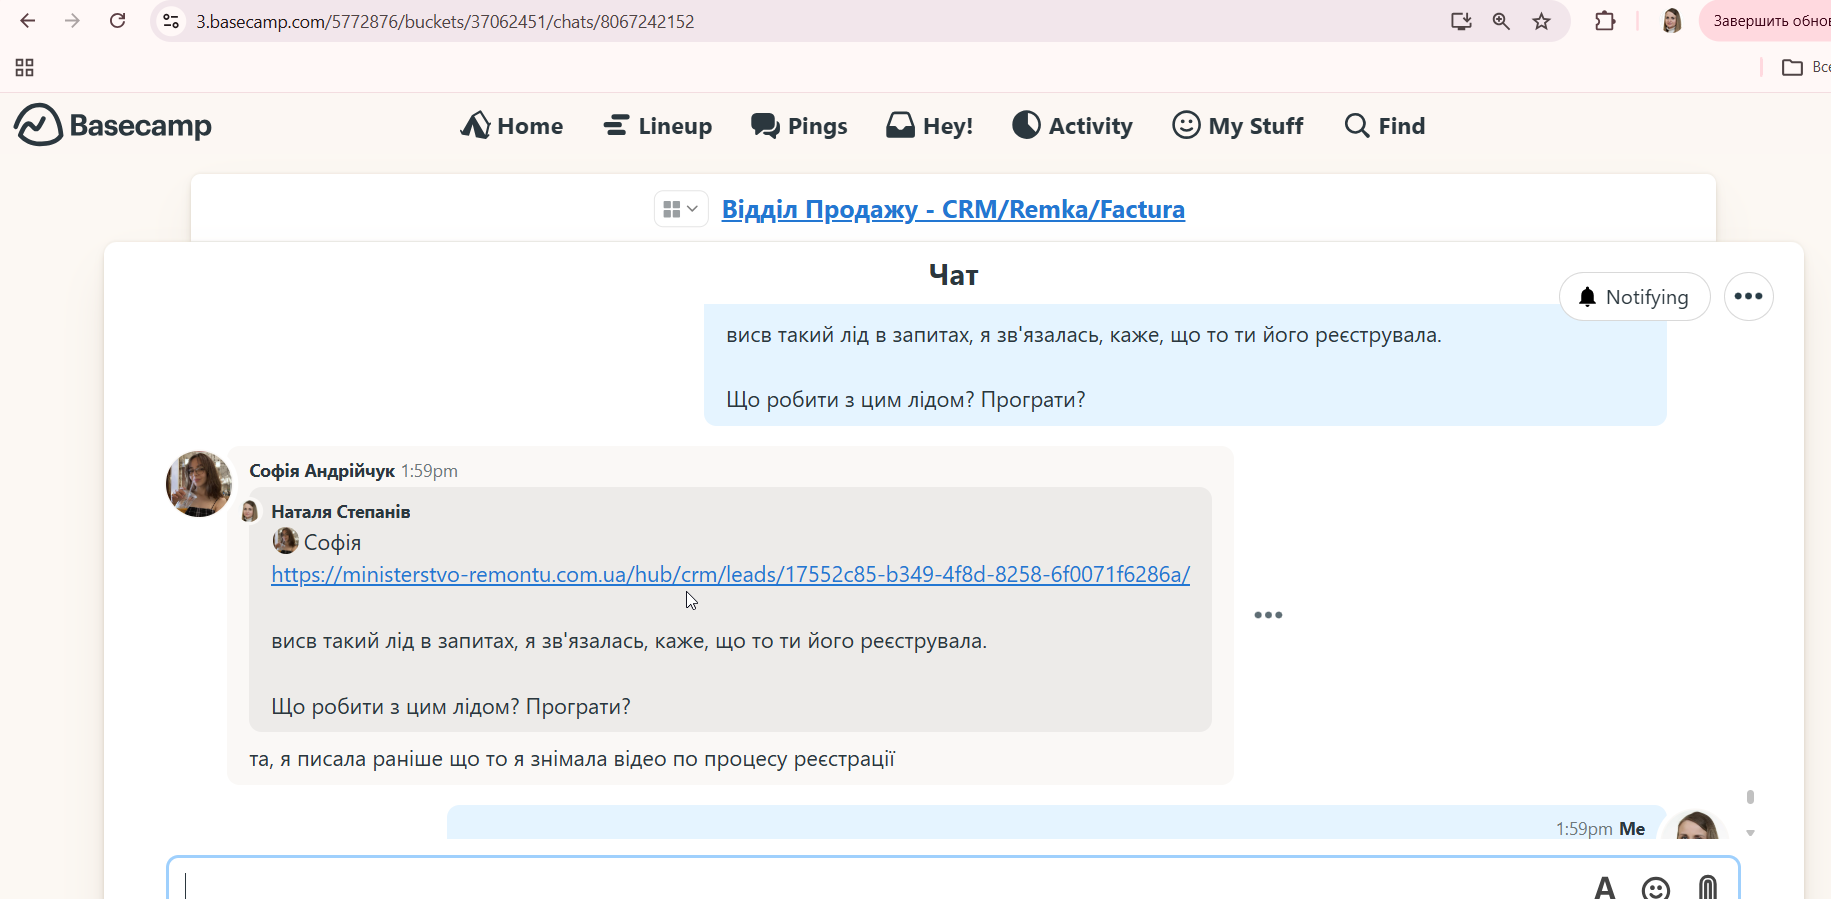Open the Lineup menu item

[658, 126]
